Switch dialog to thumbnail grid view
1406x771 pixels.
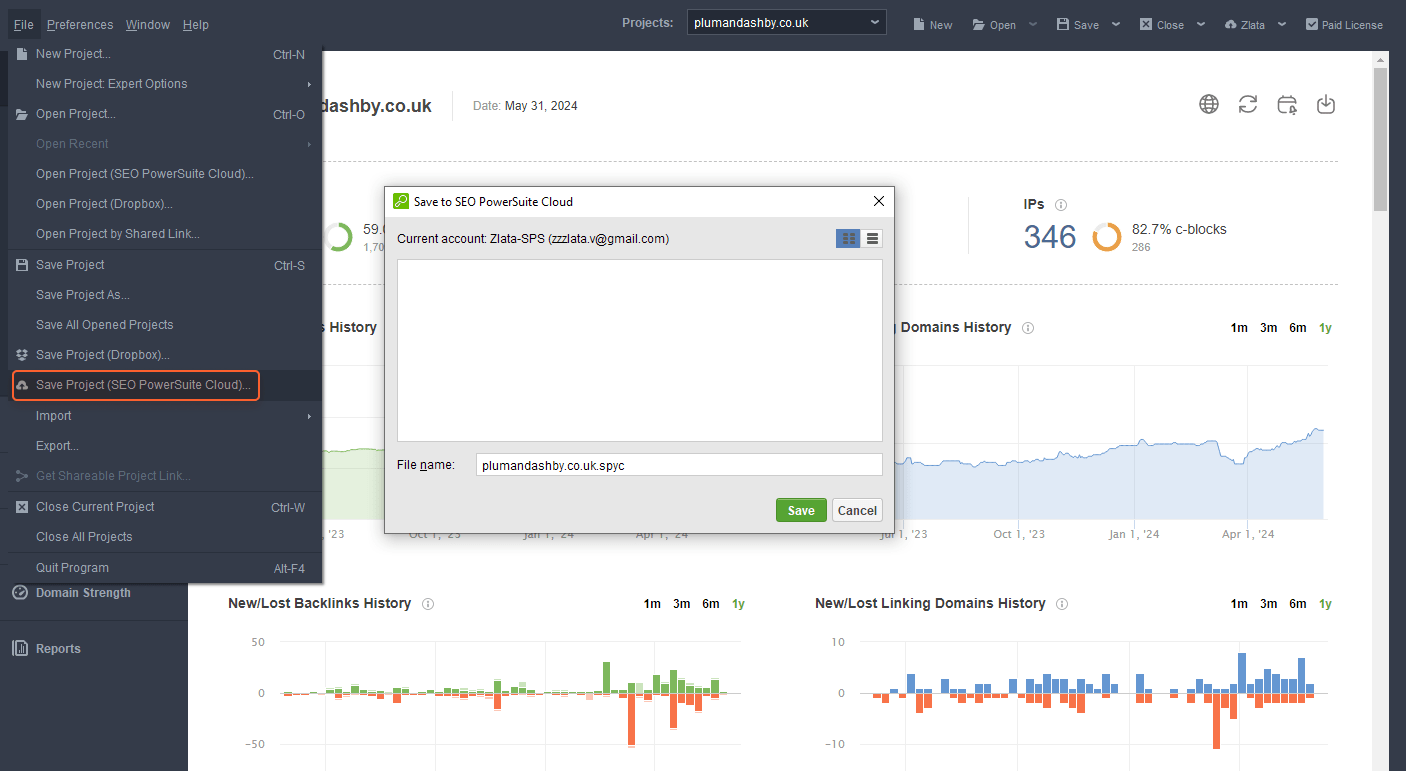[848, 238]
